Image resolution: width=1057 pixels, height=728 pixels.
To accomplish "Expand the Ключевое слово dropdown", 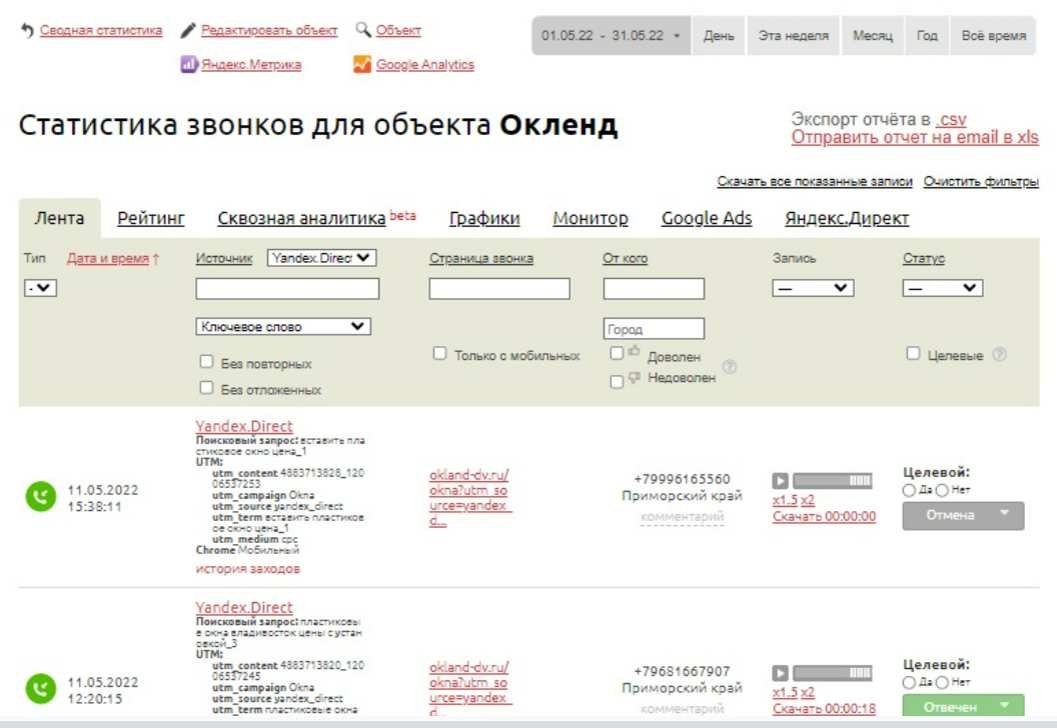I will (283, 326).
